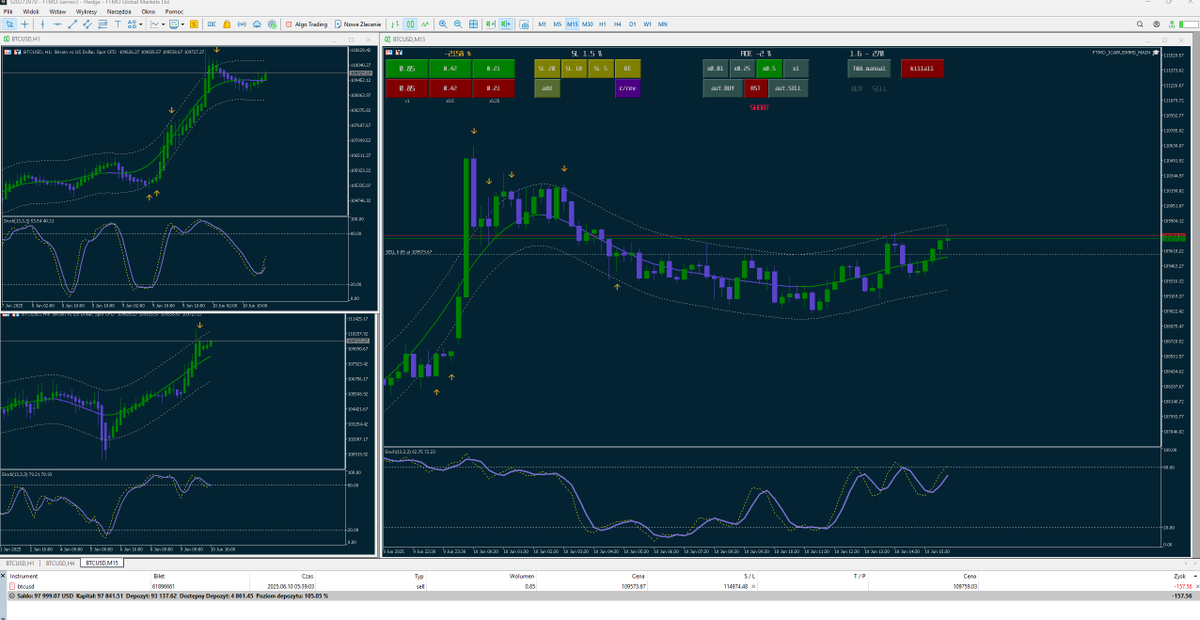Image resolution: width=1200 pixels, height=620 pixels.
Task: Click the signals radio-wave icon
Action: (x=242, y=23)
